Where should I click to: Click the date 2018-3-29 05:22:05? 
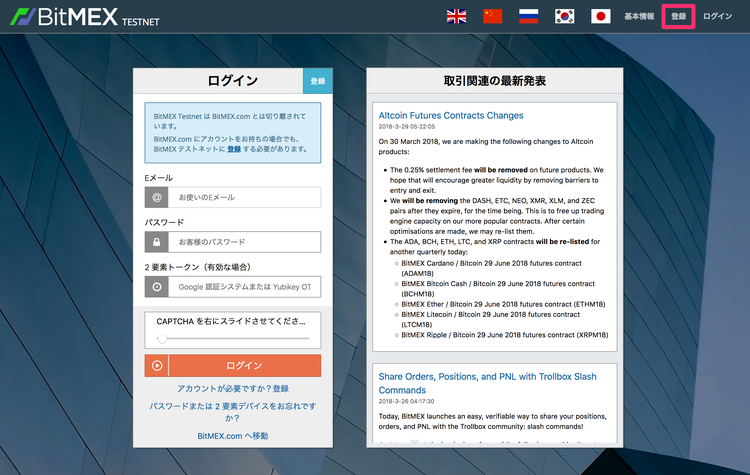(407, 127)
